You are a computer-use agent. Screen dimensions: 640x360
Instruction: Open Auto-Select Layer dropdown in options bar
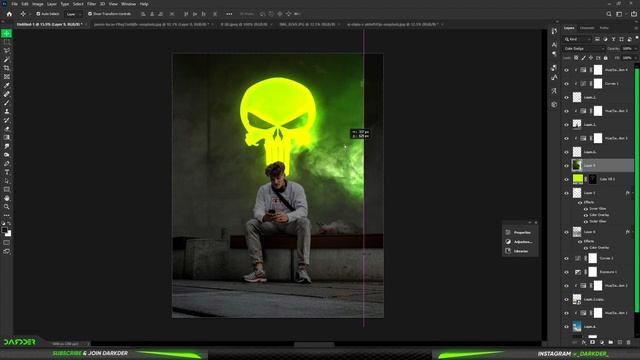(74, 14)
